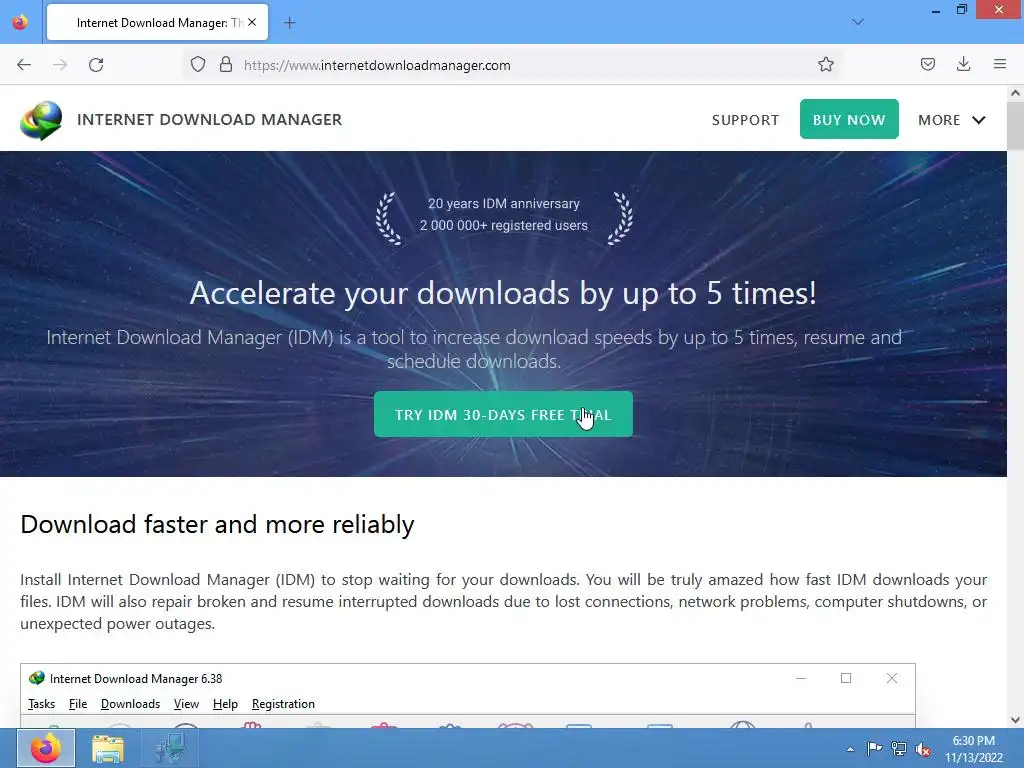Click the Help menu in IDM screenshot

225,704
